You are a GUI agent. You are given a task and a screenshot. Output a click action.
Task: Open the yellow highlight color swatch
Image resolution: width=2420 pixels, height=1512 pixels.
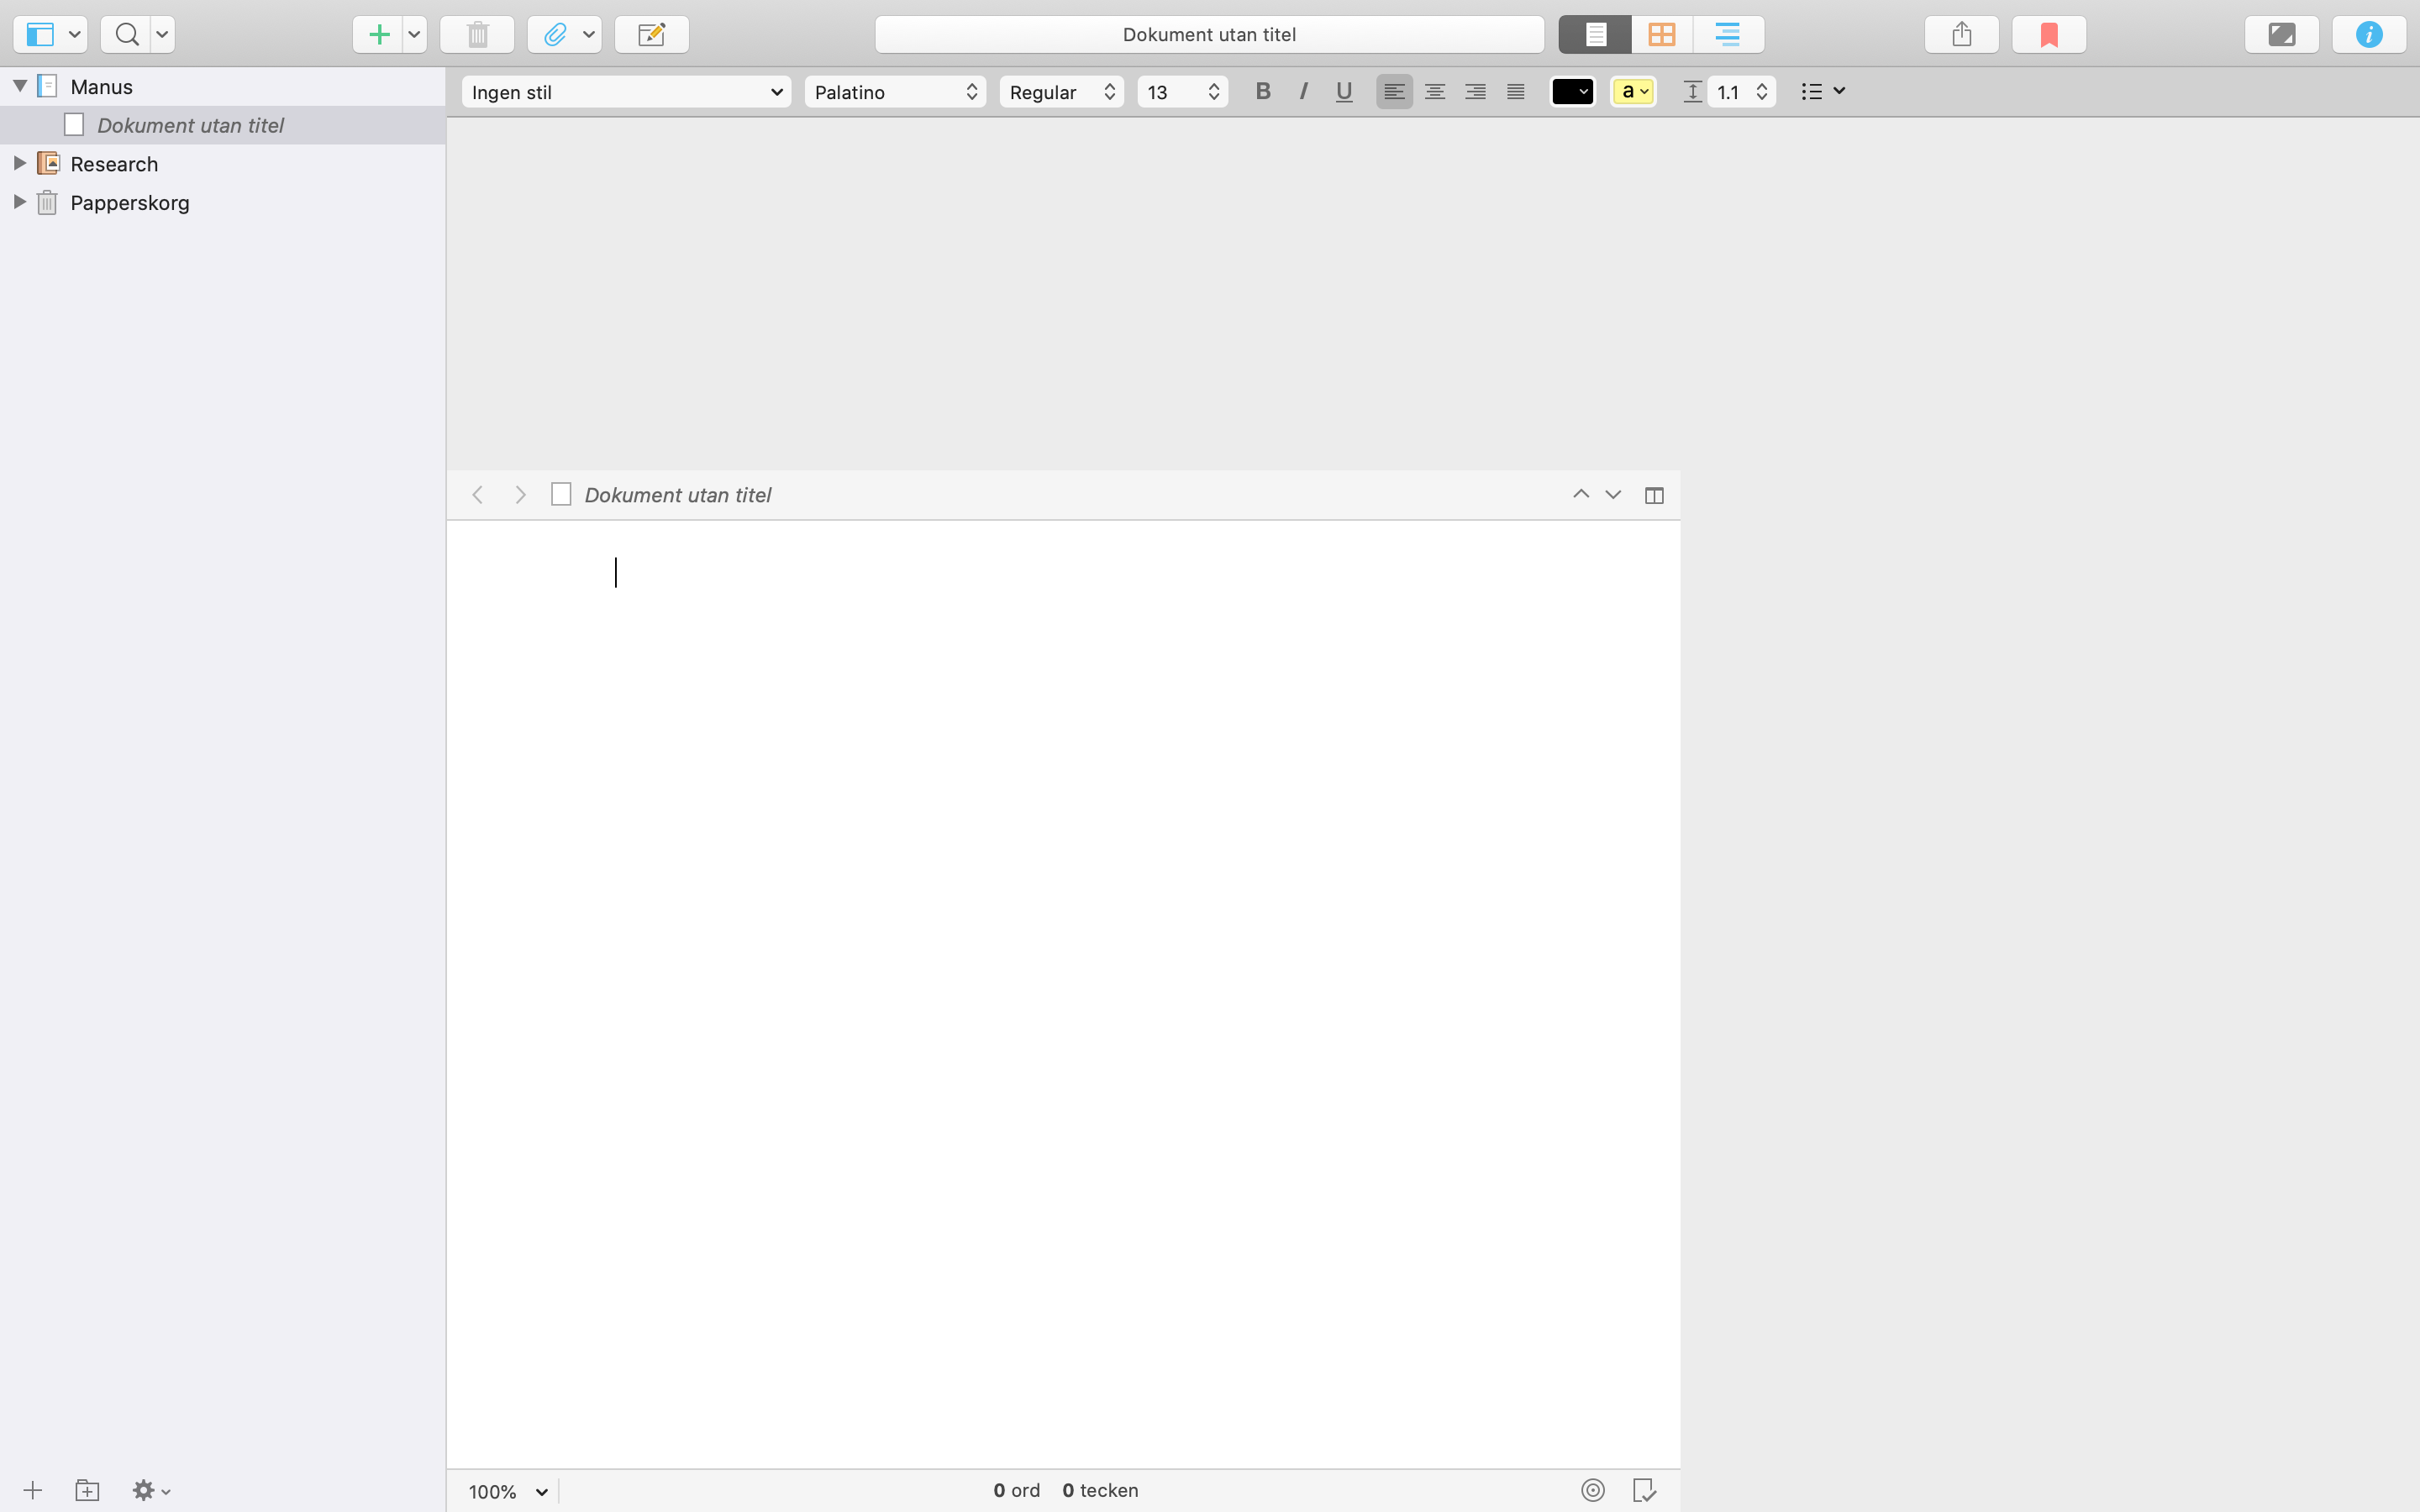(x=1633, y=92)
